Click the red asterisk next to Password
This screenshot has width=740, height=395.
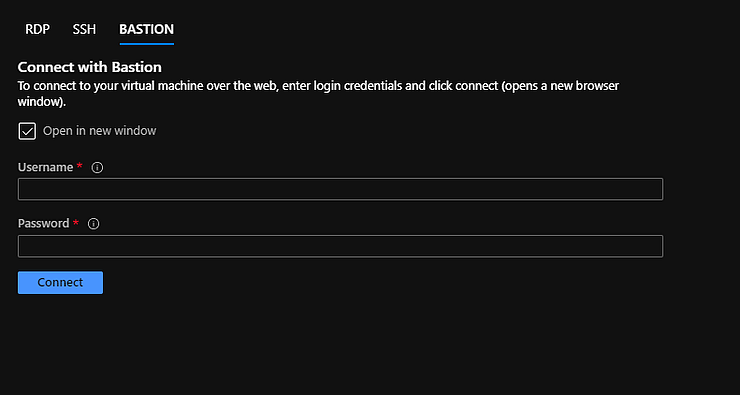pyautogui.click(x=76, y=222)
